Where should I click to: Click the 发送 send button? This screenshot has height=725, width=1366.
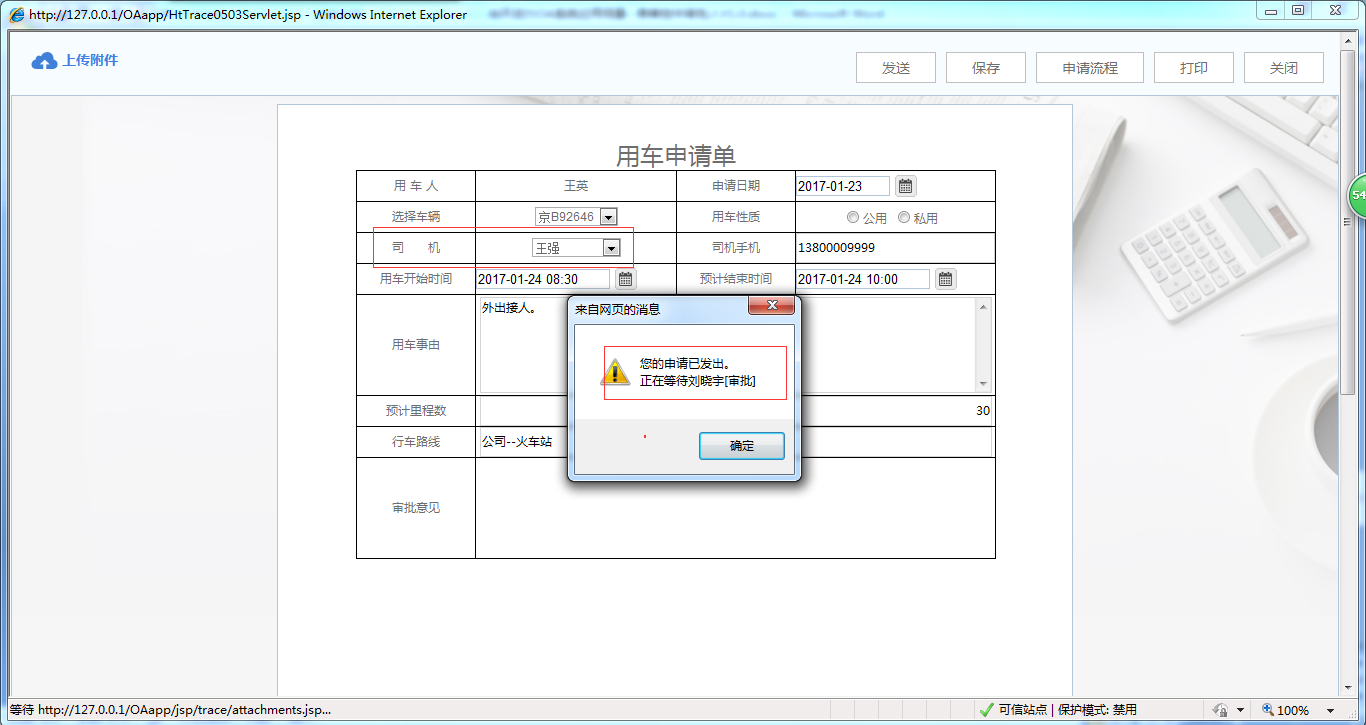895,67
